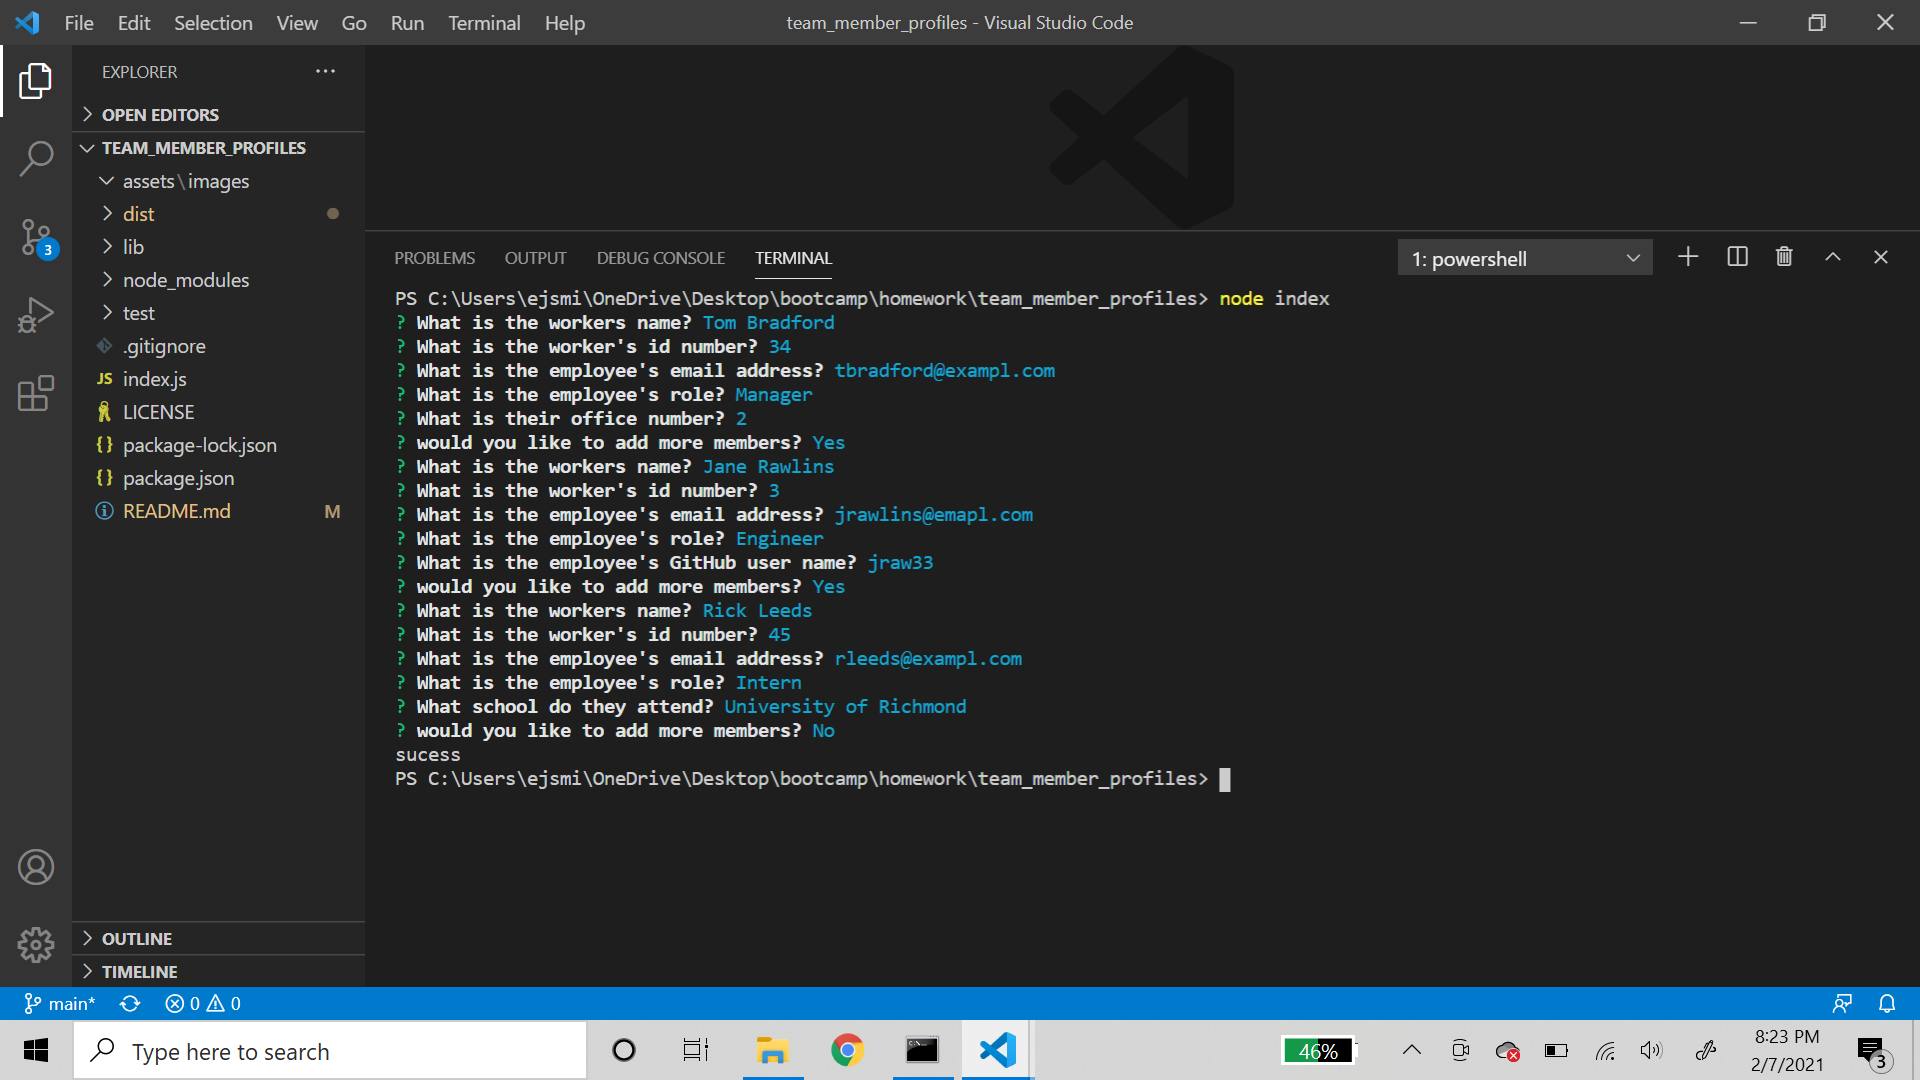The image size is (1920, 1080).
Task: Open the Extensions view icon
Action: pos(36,393)
